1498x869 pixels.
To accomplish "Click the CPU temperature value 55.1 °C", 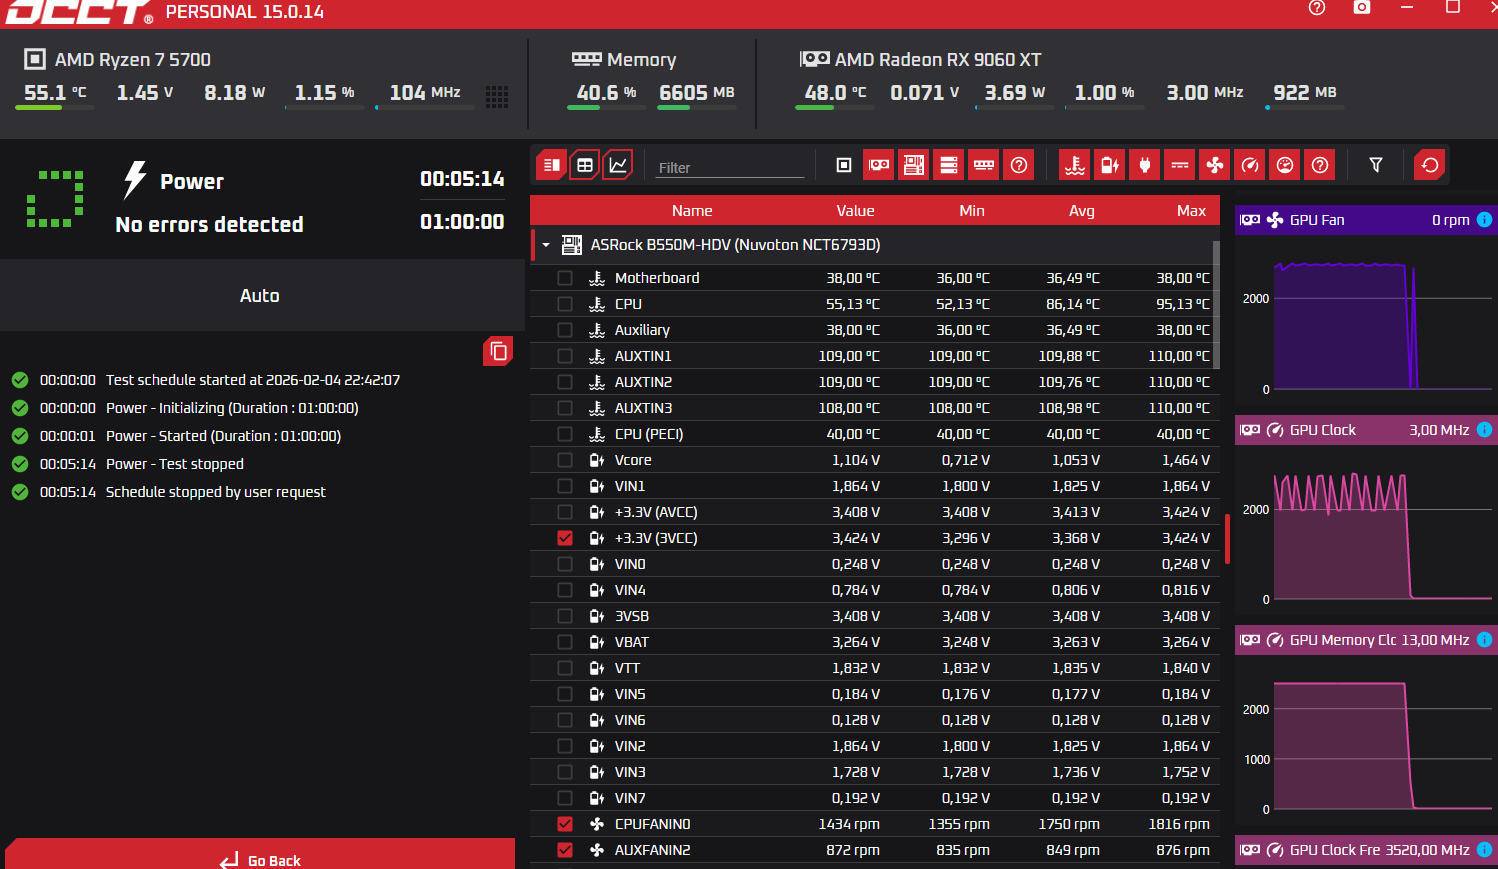I will pos(55,93).
